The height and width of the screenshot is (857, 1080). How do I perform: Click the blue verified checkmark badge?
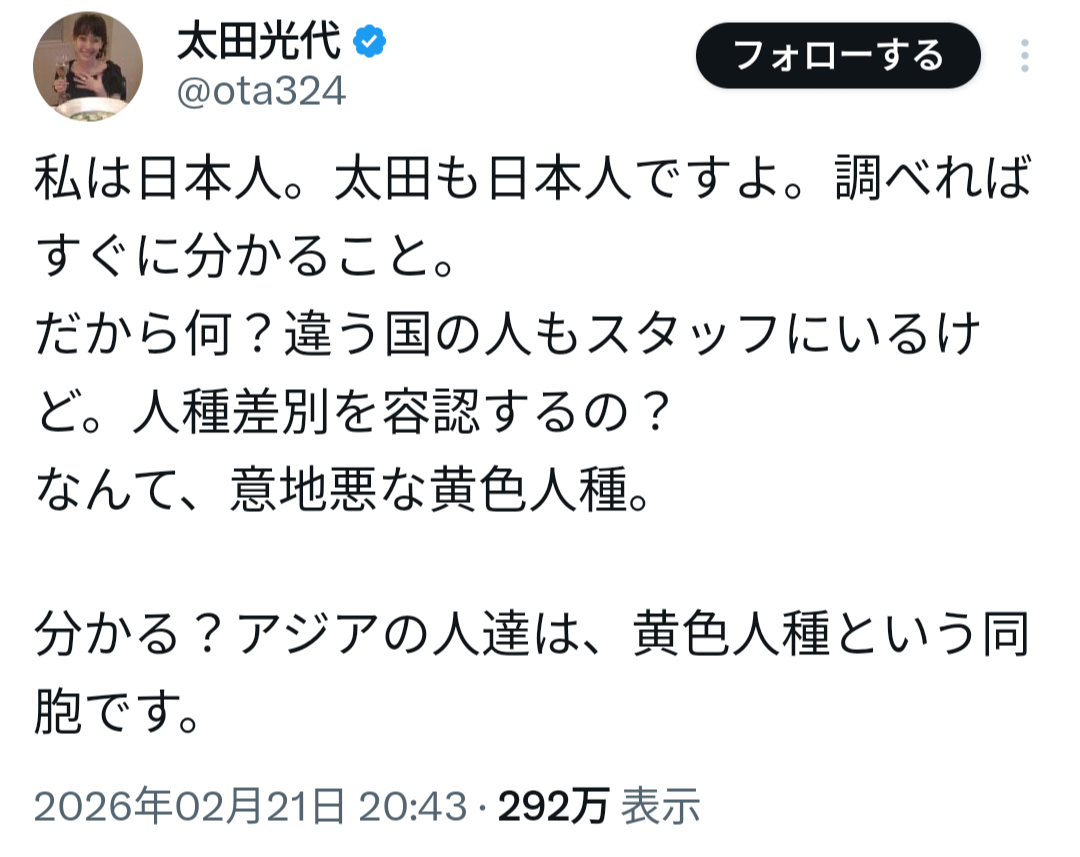pos(371,44)
